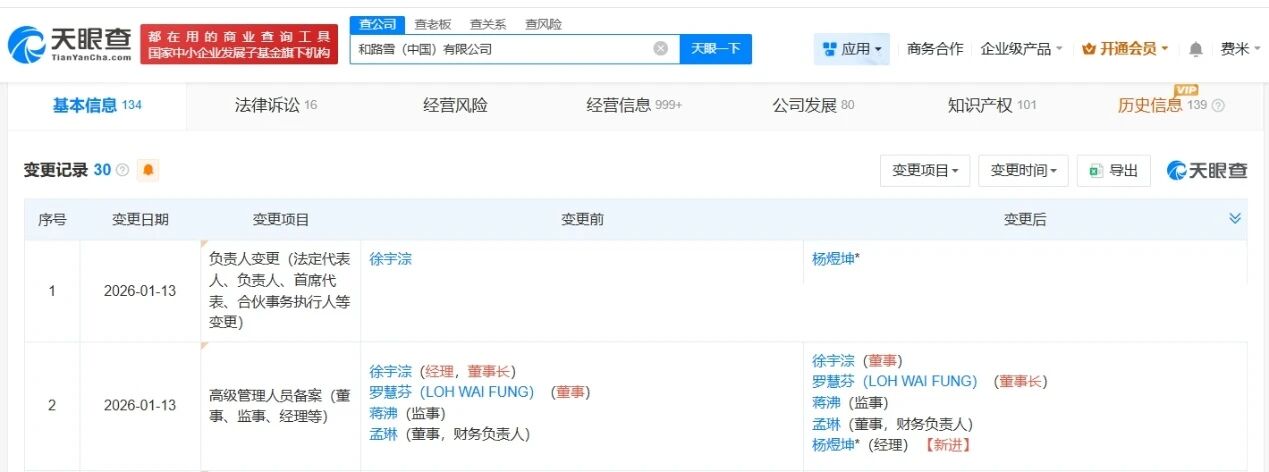This screenshot has height=472, width=1269.
Task: Open the 变更项目 filter dropdown
Action: pos(925,171)
